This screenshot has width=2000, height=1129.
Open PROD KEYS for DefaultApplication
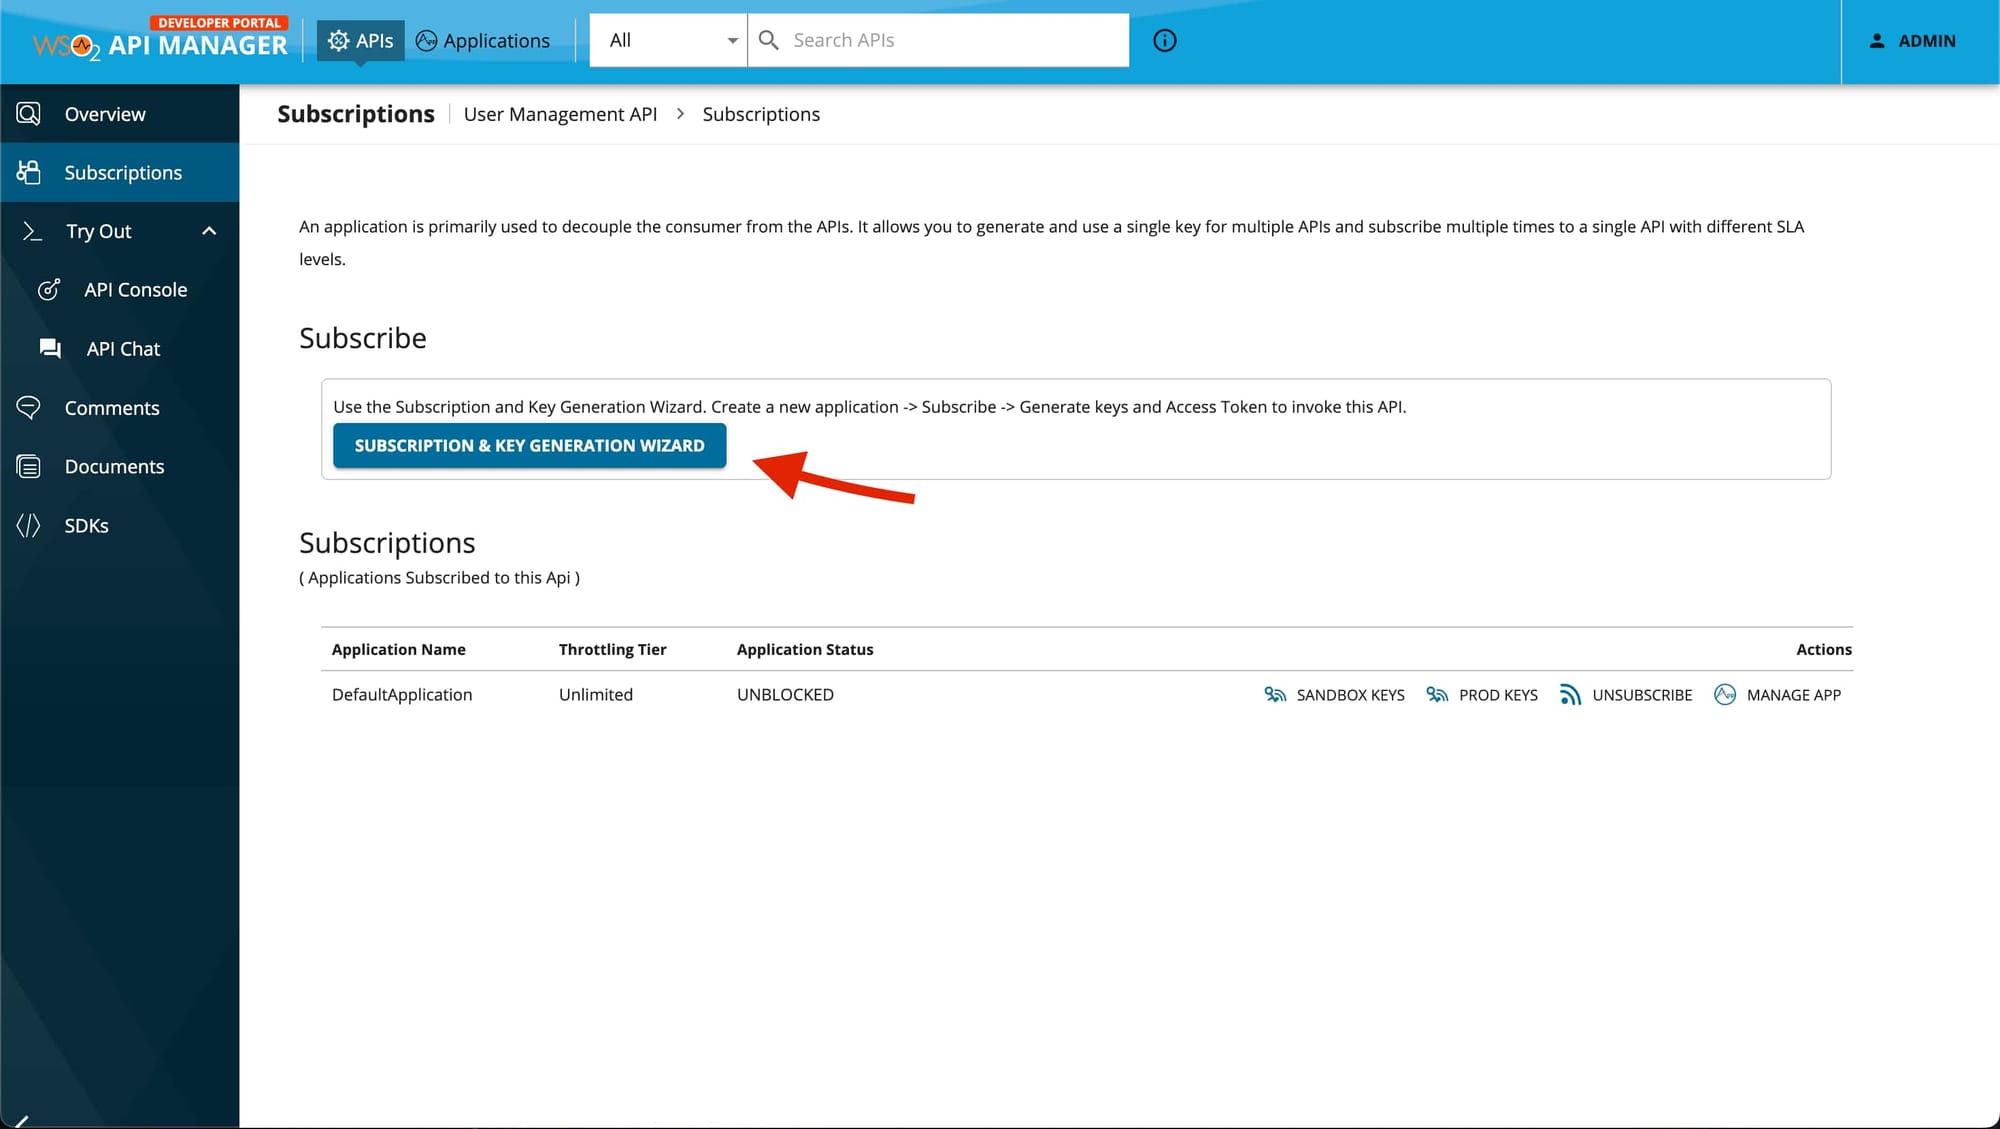point(1482,695)
